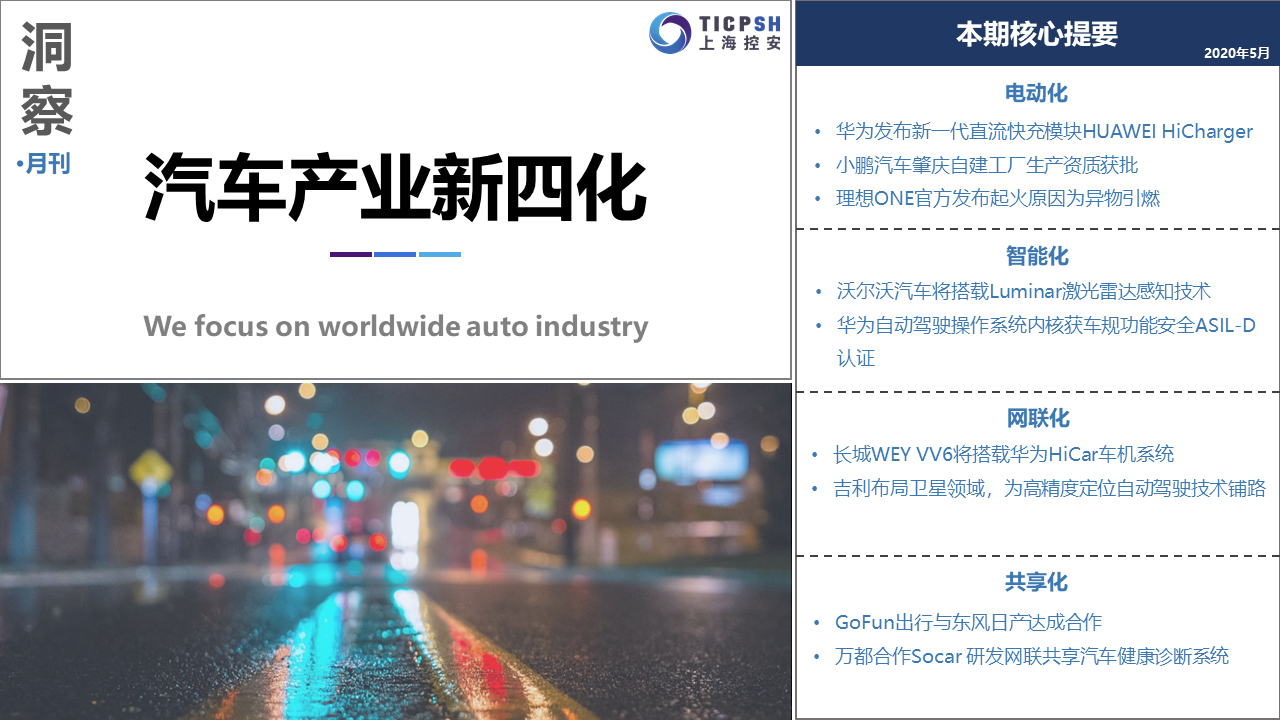
Task: Open the GoFun出行与东风日产 headline
Action: click(968, 622)
